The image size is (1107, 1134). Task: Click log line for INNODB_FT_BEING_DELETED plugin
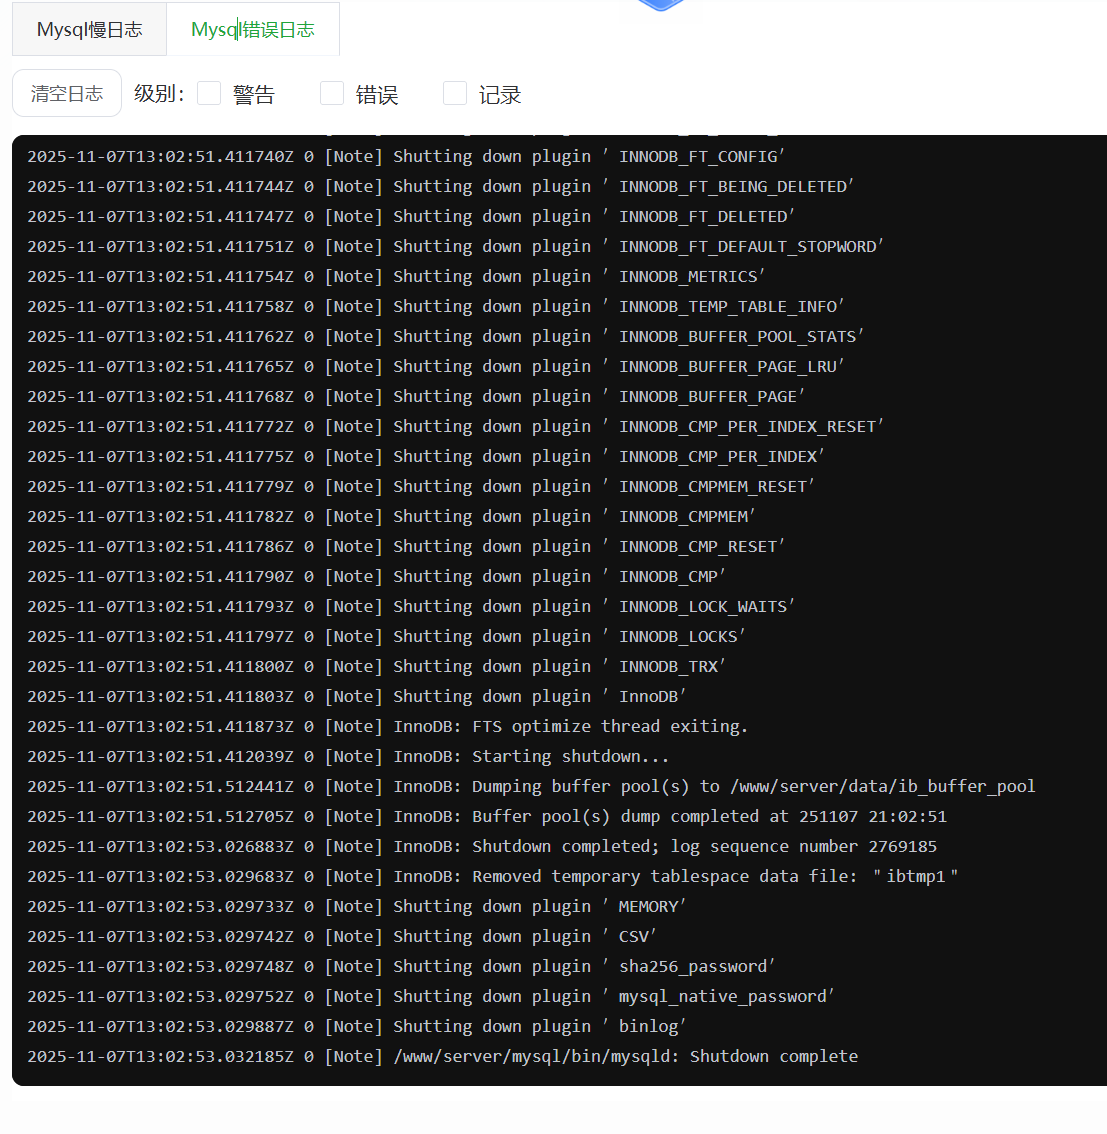click(x=440, y=187)
